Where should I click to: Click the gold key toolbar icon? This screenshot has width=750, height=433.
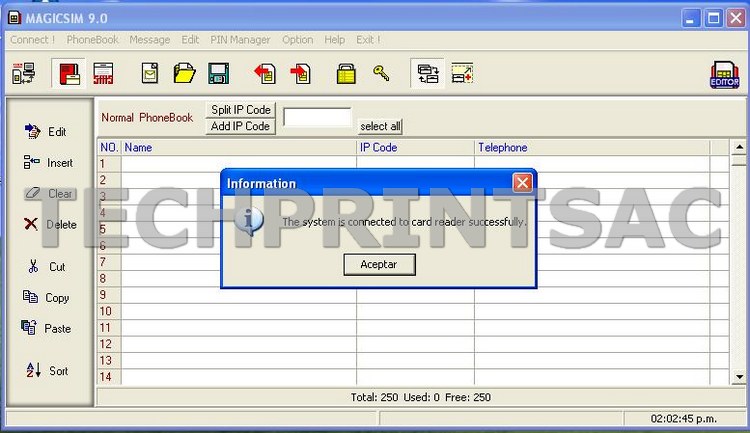[x=381, y=74]
